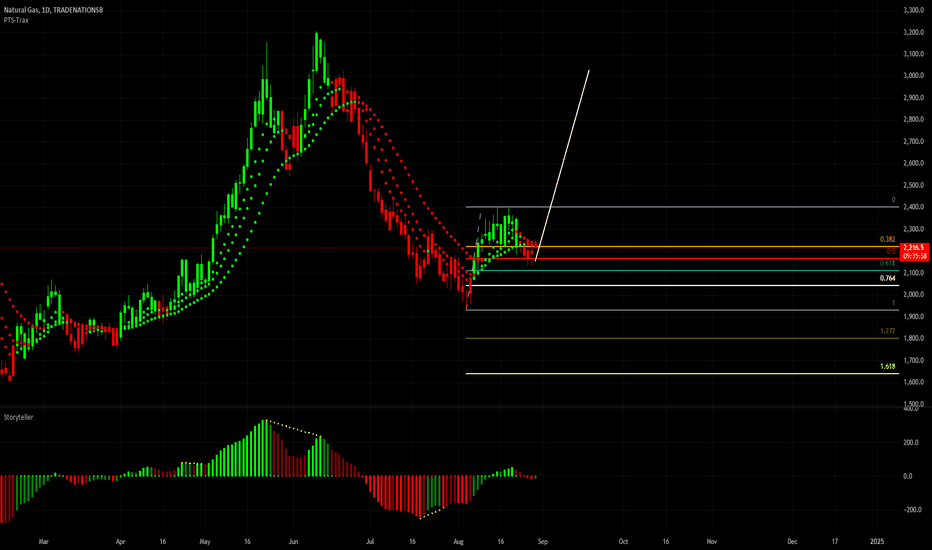Click the 3,000.0 price axis label
The image size is (932, 550).
(x=914, y=76)
